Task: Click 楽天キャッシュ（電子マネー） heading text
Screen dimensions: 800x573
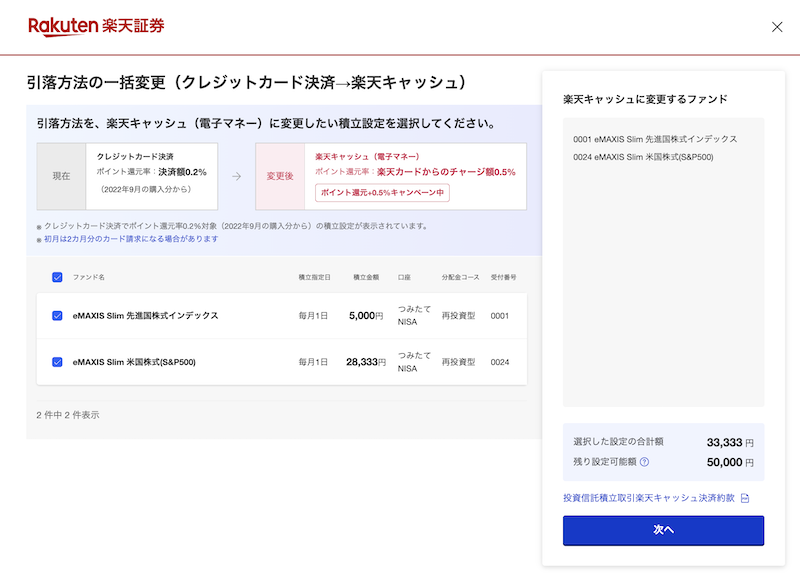Action: 367,156
